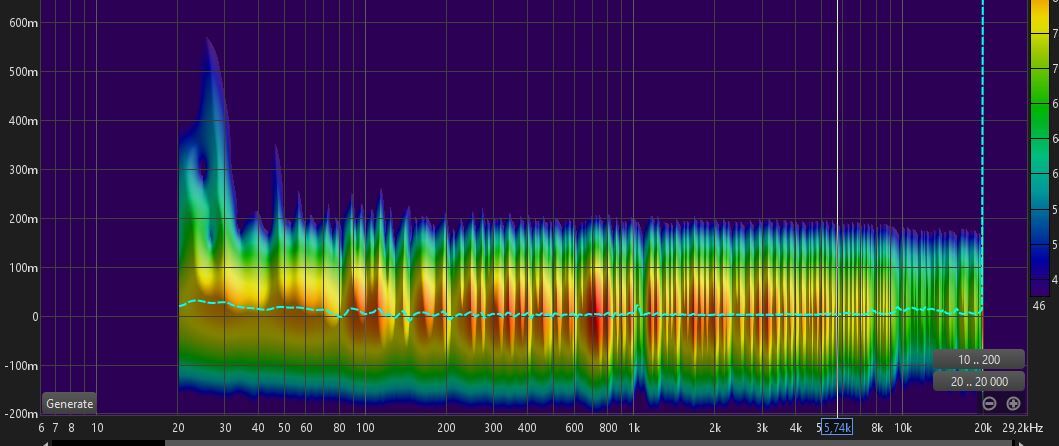Click the 1k frequency axis label
The height and width of the screenshot is (446, 1059).
point(634,428)
